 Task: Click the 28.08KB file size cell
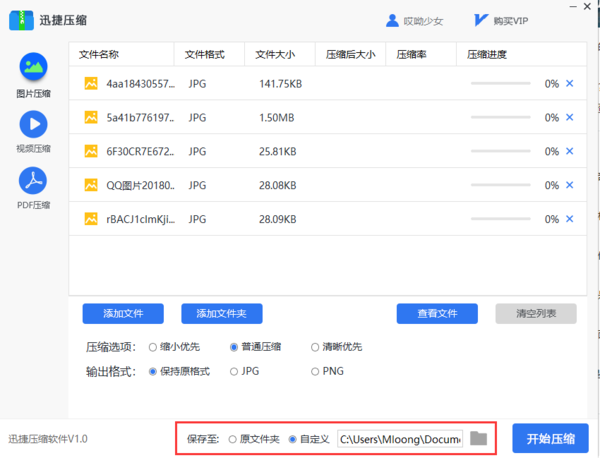(x=278, y=185)
